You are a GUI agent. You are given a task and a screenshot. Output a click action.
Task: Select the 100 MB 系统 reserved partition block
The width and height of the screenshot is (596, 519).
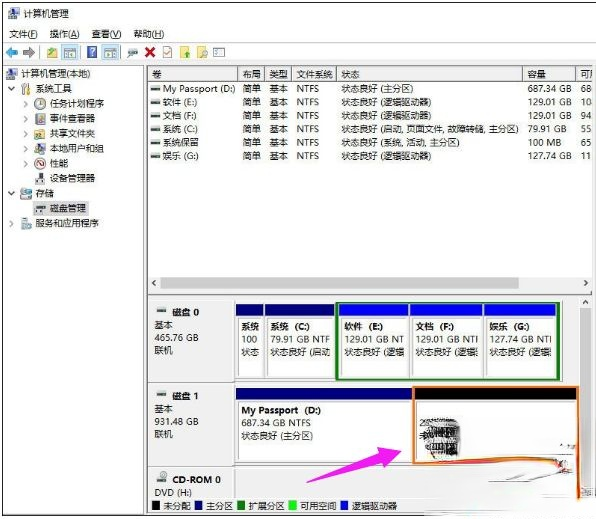click(250, 340)
